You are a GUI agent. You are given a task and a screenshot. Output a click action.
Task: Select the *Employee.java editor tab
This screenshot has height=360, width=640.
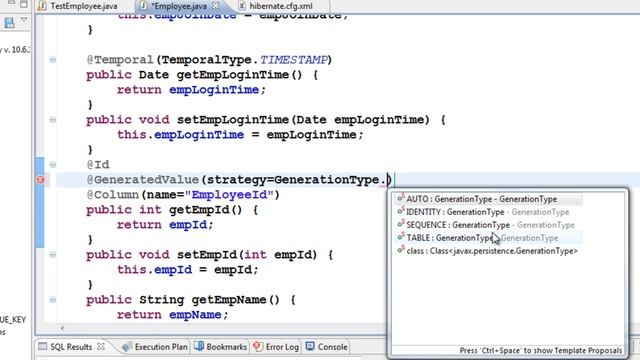(179, 6)
